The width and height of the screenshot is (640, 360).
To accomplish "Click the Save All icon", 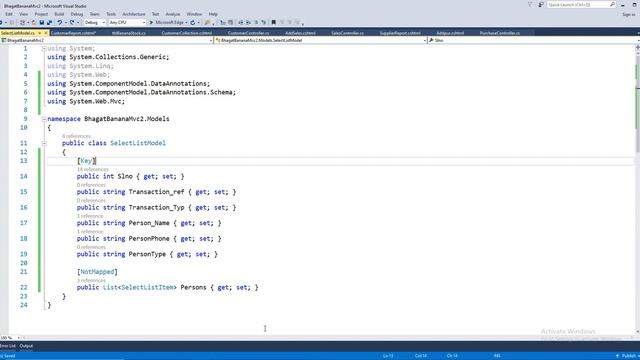I will coord(49,22).
